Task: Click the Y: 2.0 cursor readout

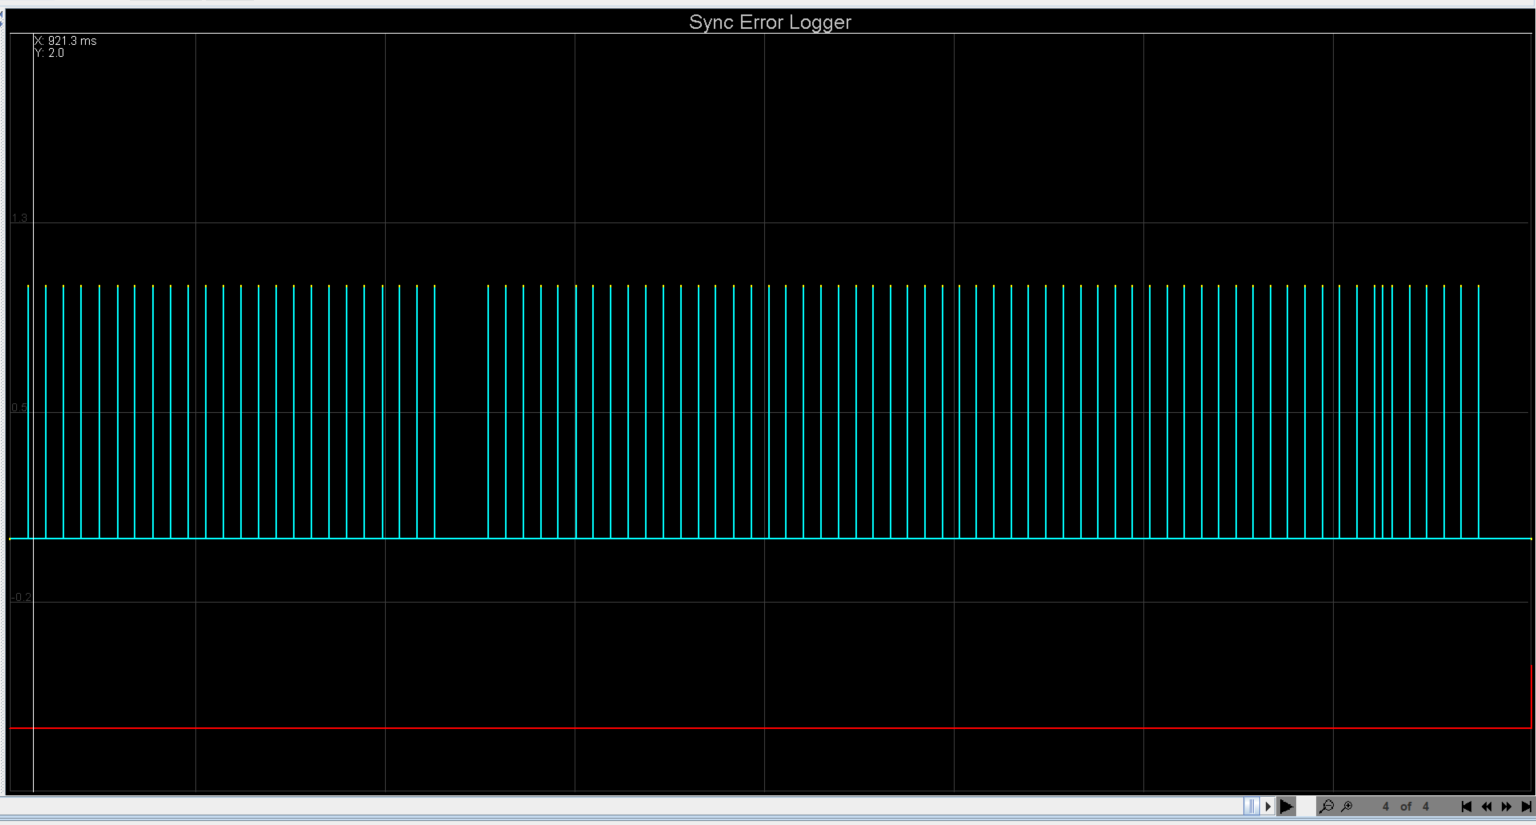Action: pyautogui.click(x=49, y=53)
